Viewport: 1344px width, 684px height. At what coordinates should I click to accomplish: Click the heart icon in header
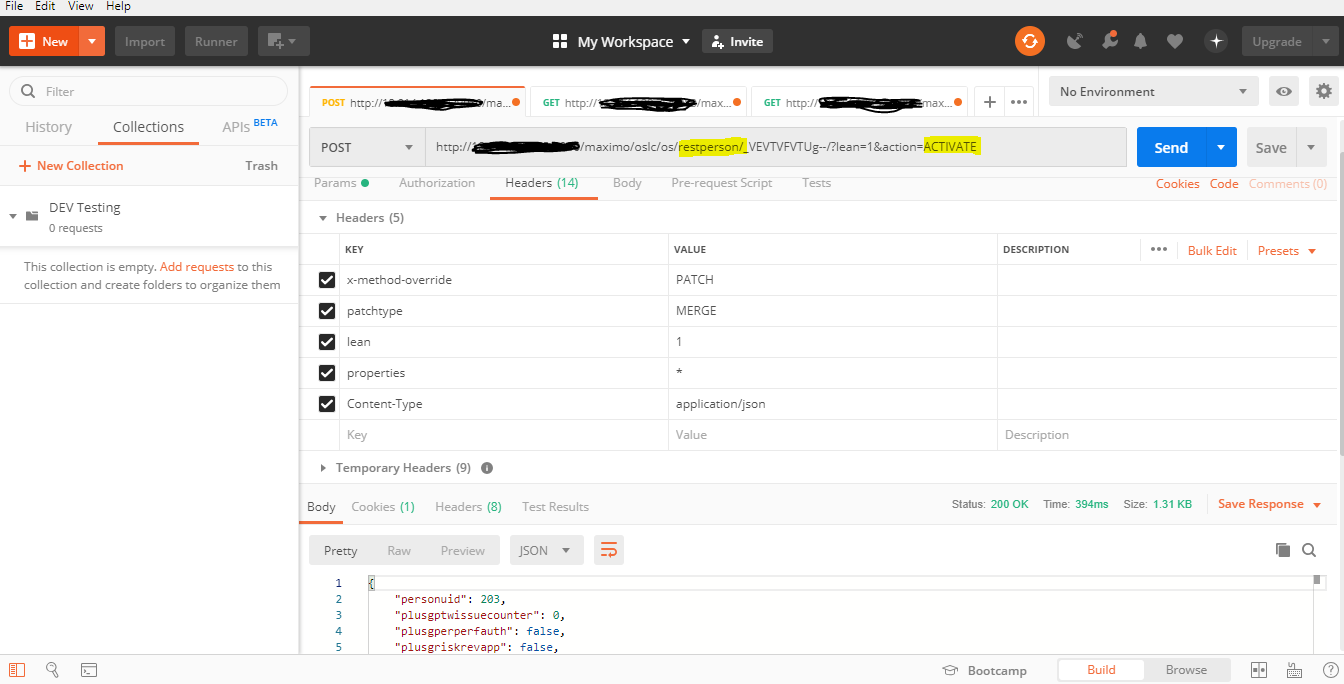[x=1175, y=41]
